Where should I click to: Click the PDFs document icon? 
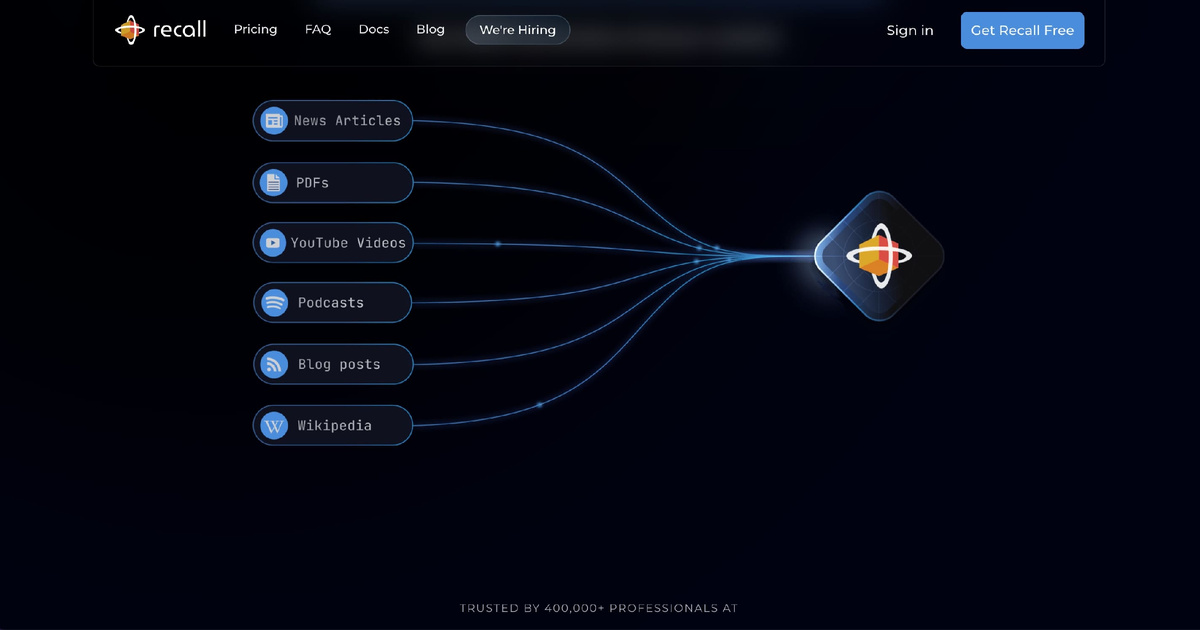[273, 183]
